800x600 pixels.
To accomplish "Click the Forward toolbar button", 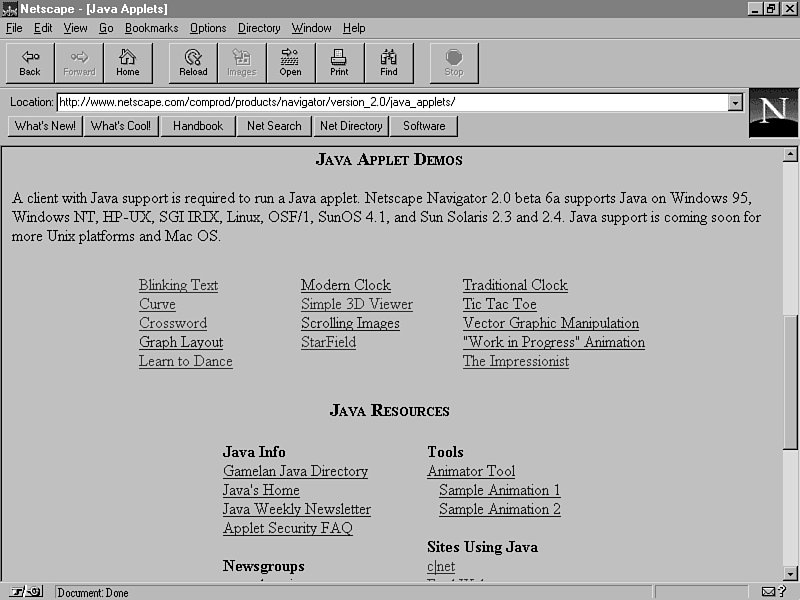I will click(79, 63).
